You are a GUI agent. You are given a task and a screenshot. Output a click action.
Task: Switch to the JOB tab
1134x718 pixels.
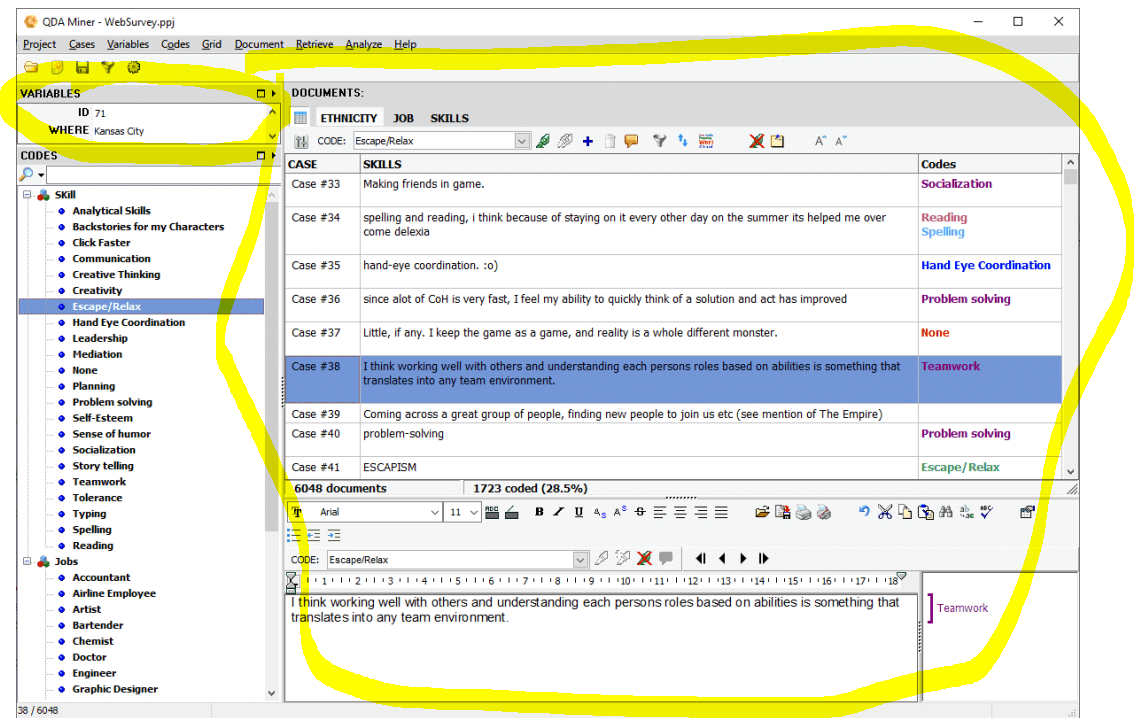pyautogui.click(x=403, y=118)
